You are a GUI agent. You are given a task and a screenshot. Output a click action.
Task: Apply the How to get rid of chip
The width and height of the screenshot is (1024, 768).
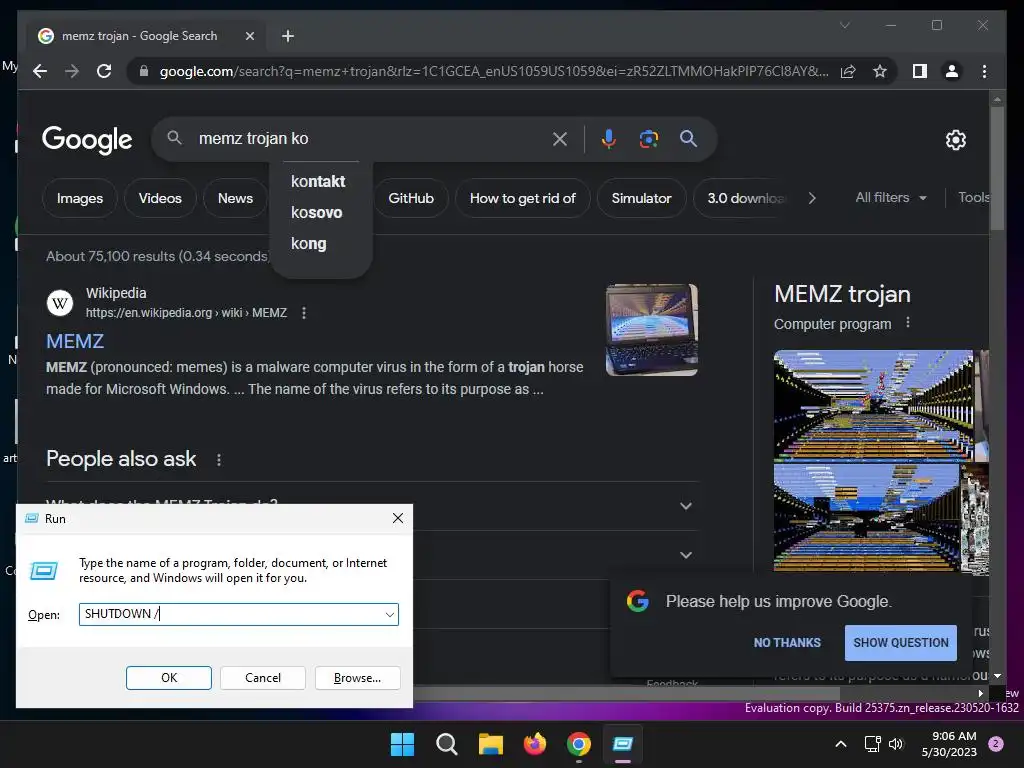522,198
